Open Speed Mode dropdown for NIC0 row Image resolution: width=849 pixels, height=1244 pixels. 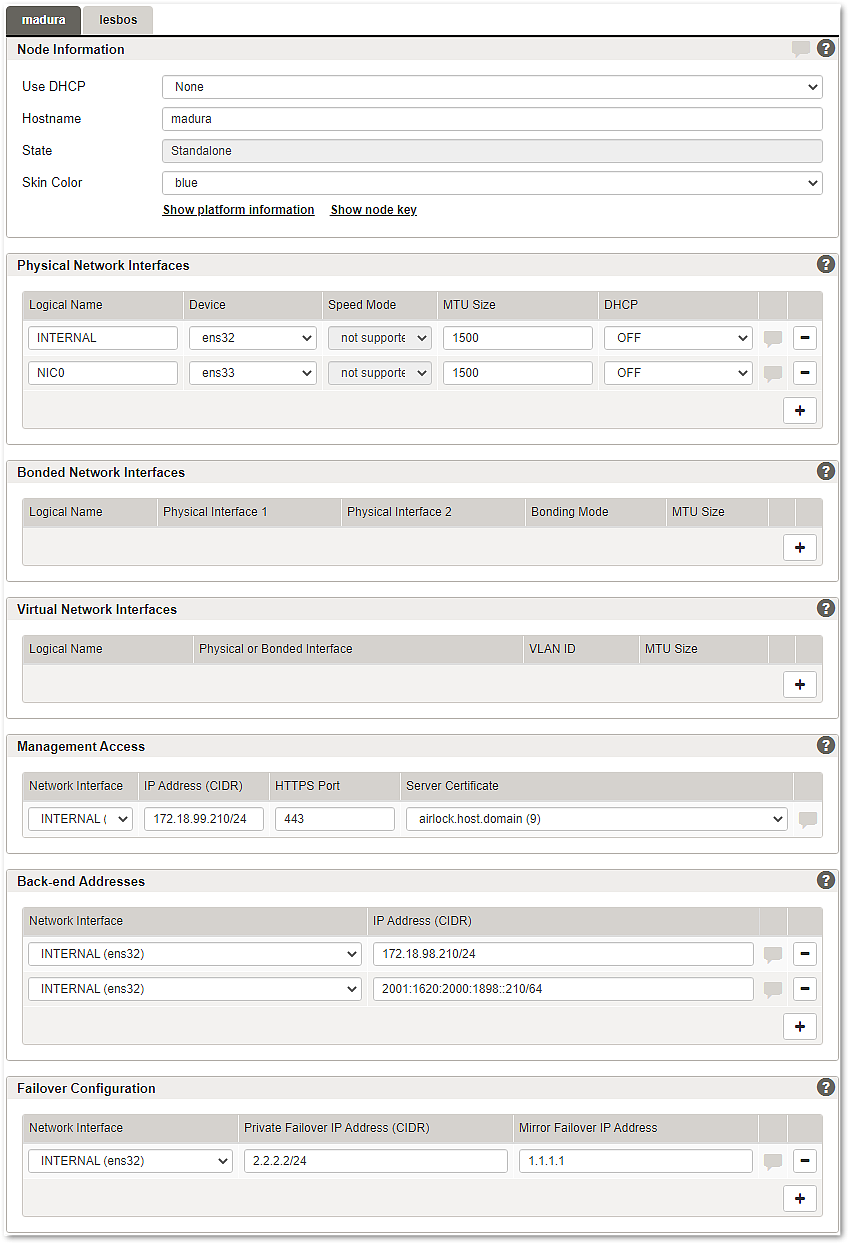[x=380, y=373]
